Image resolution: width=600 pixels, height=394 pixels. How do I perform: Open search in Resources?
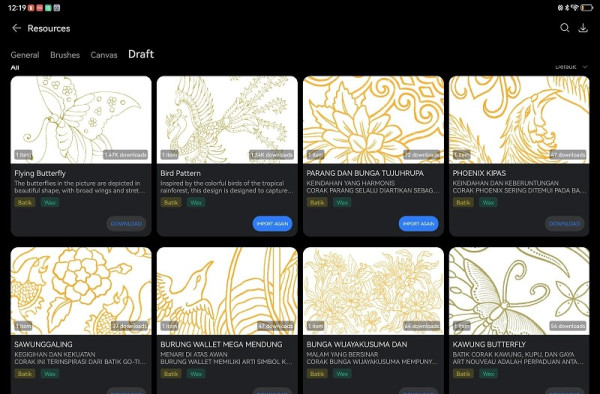click(x=564, y=28)
